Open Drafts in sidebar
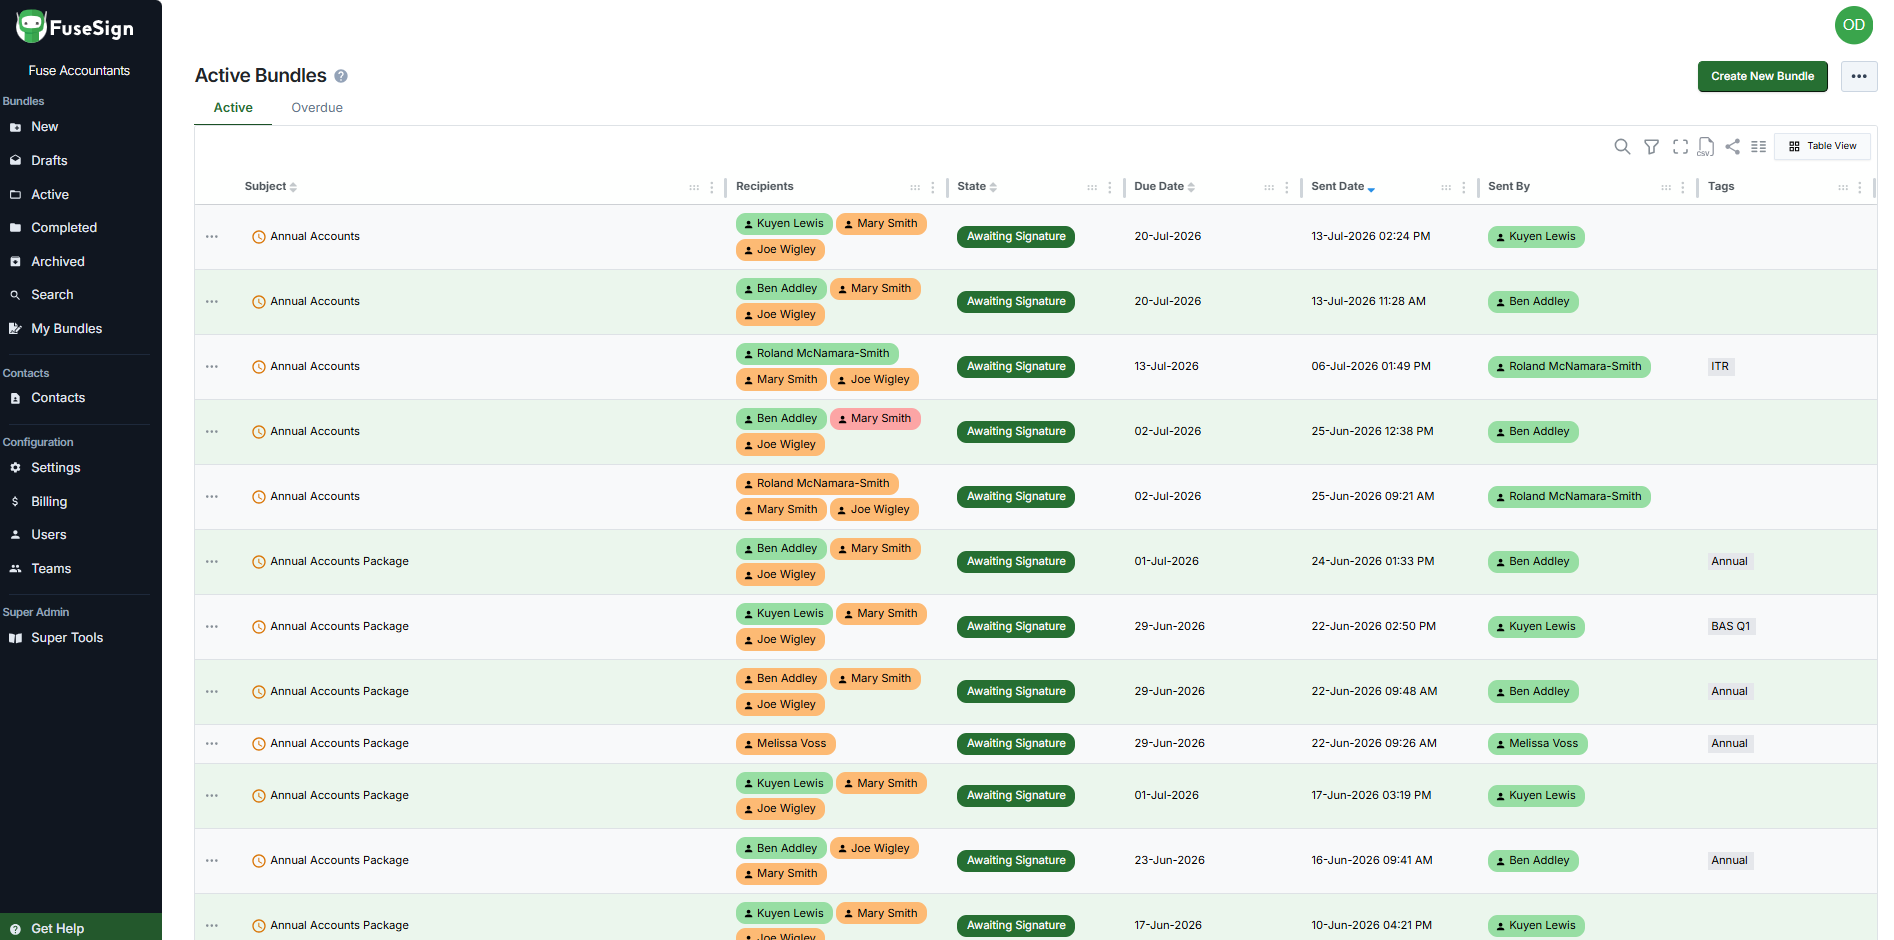This screenshot has height=940, width=1894. point(80,160)
